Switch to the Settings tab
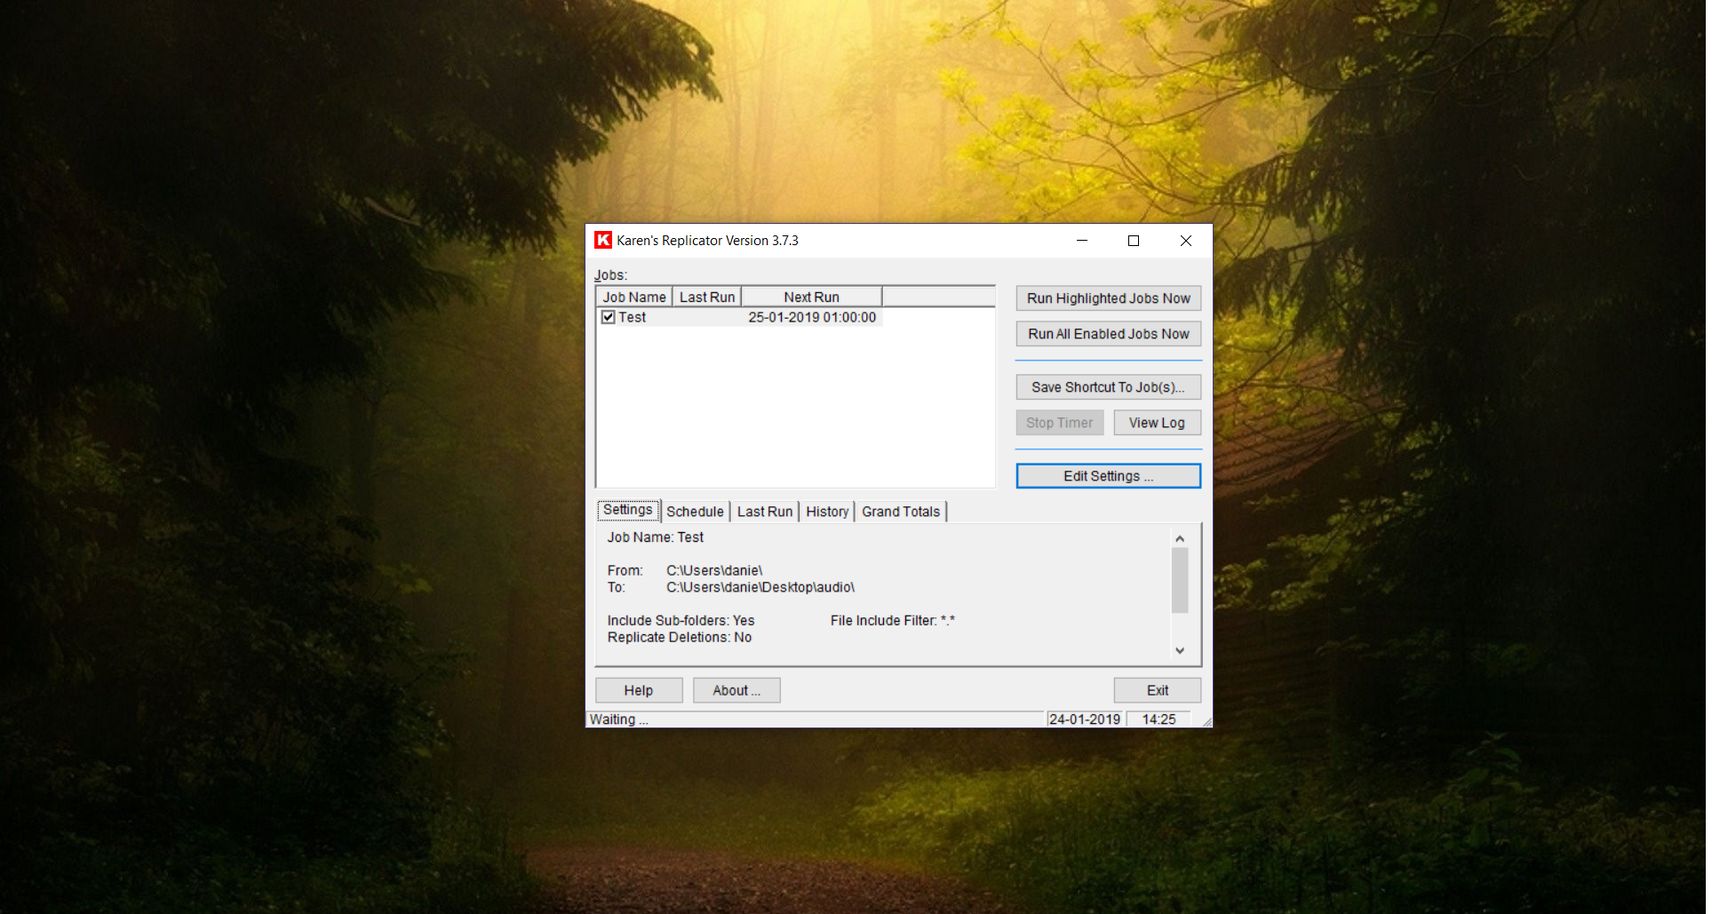 pos(628,510)
